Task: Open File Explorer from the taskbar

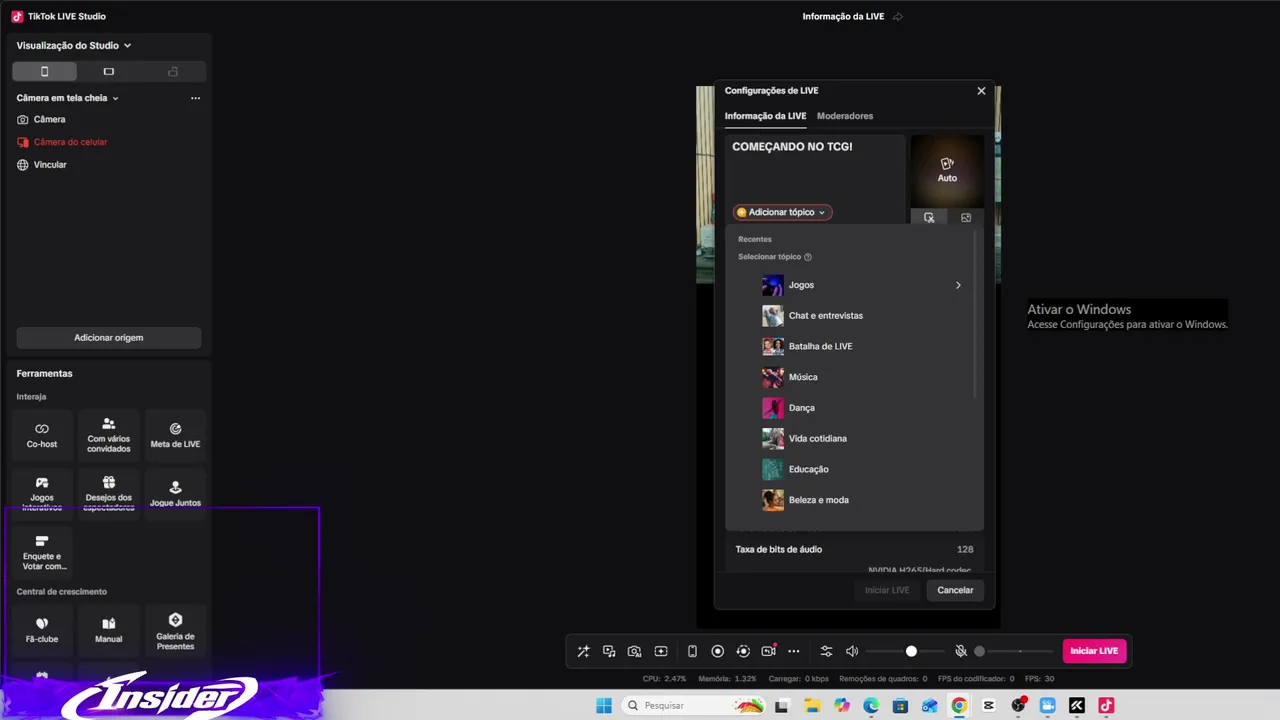Action: coord(813,706)
